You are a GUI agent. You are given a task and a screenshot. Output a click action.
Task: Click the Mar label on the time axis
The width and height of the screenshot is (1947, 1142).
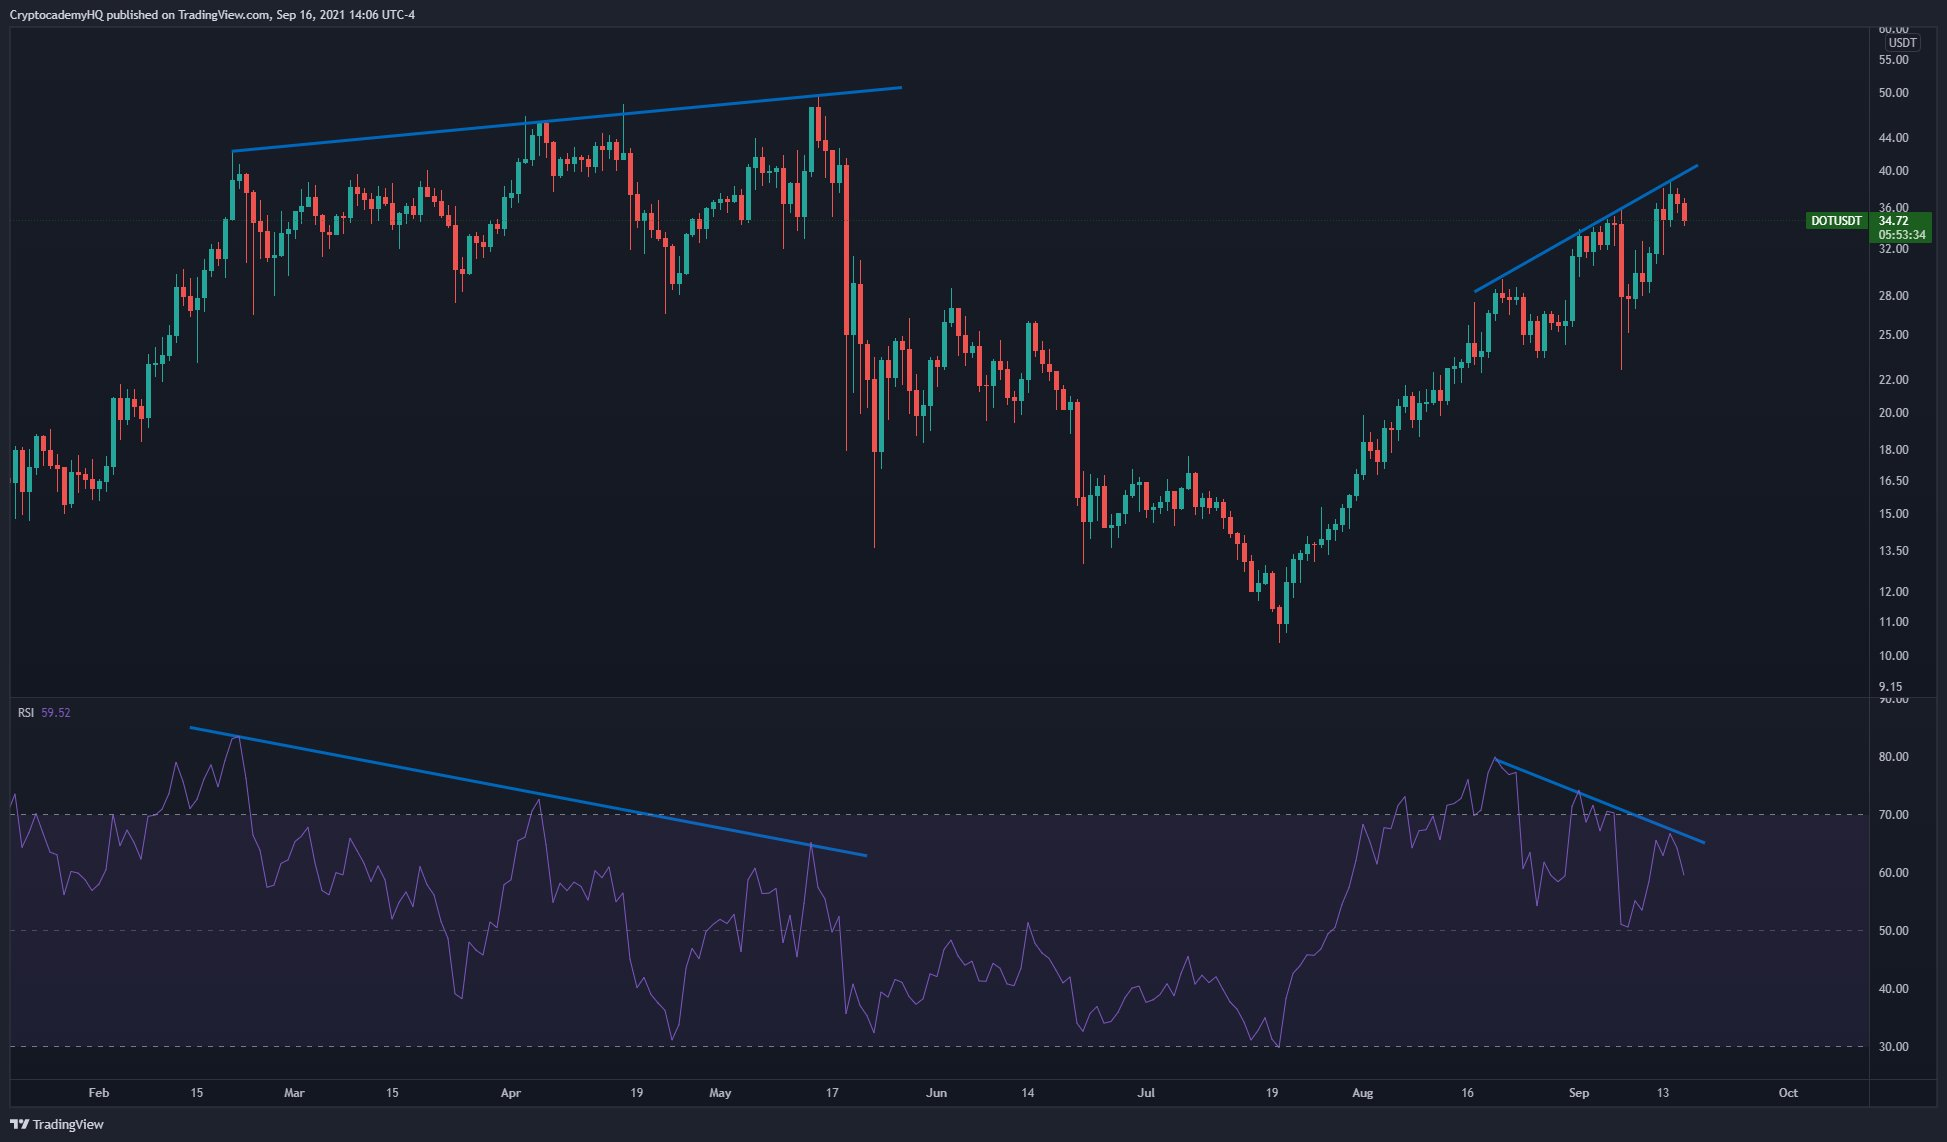pos(294,1093)
